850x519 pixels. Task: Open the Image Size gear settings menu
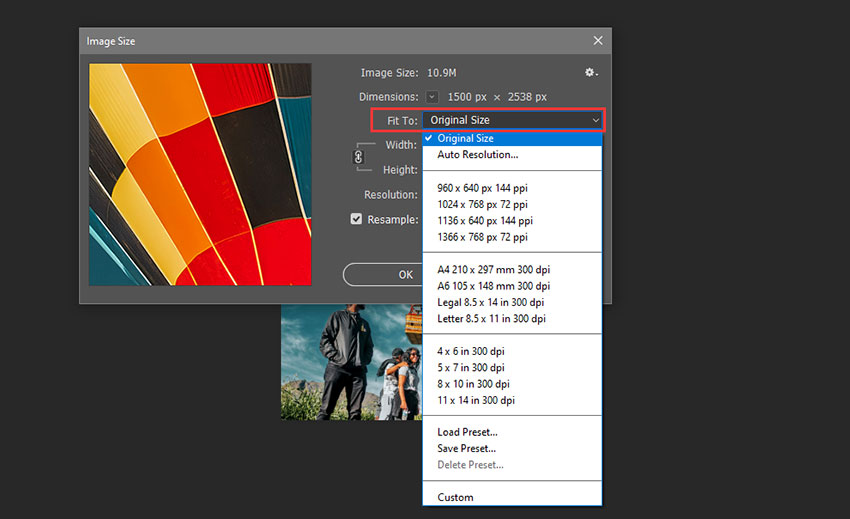591,72
